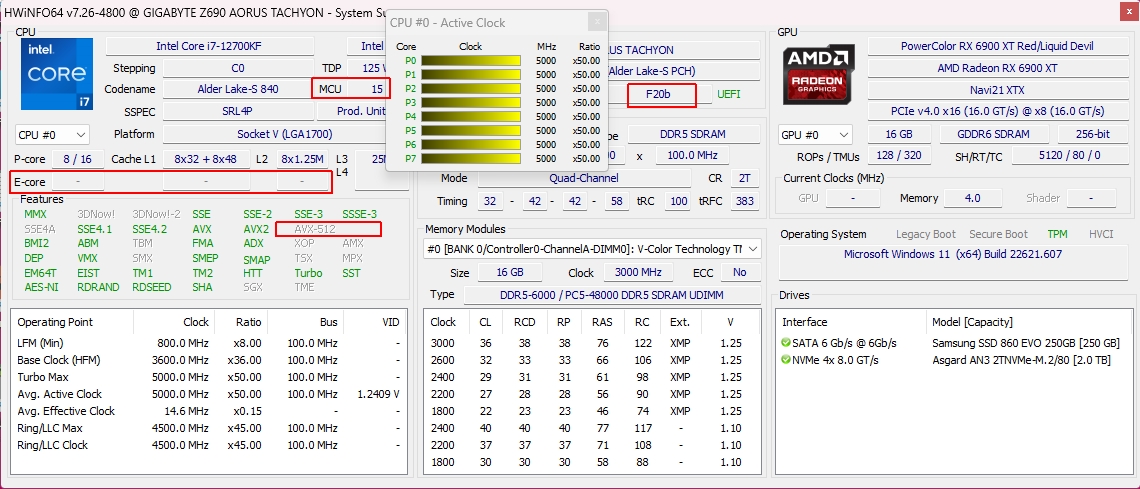The image size is (1140, 489).
Task: Click the memory module Size value 16 GB
Action: [x=510, y=272]
